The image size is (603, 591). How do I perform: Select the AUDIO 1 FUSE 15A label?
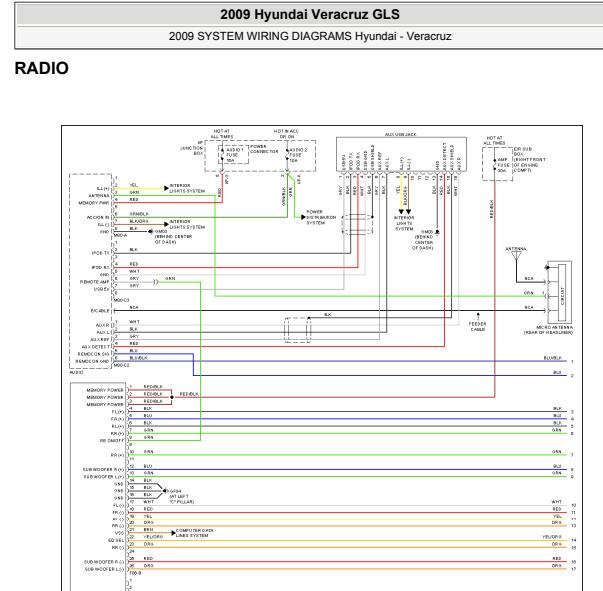(234, 155)
